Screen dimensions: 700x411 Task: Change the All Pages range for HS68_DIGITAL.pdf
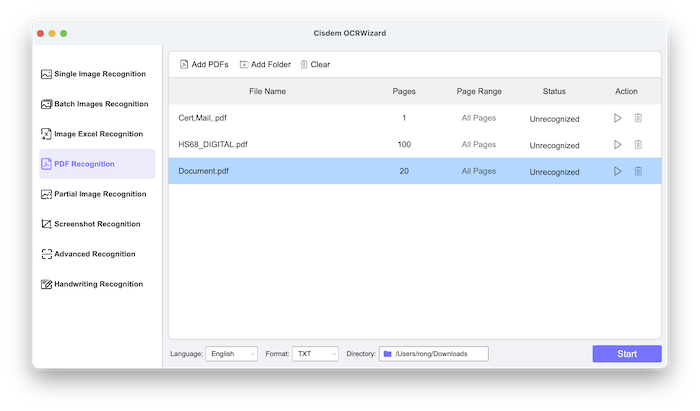pyautogui.click(x=478, y=145)
